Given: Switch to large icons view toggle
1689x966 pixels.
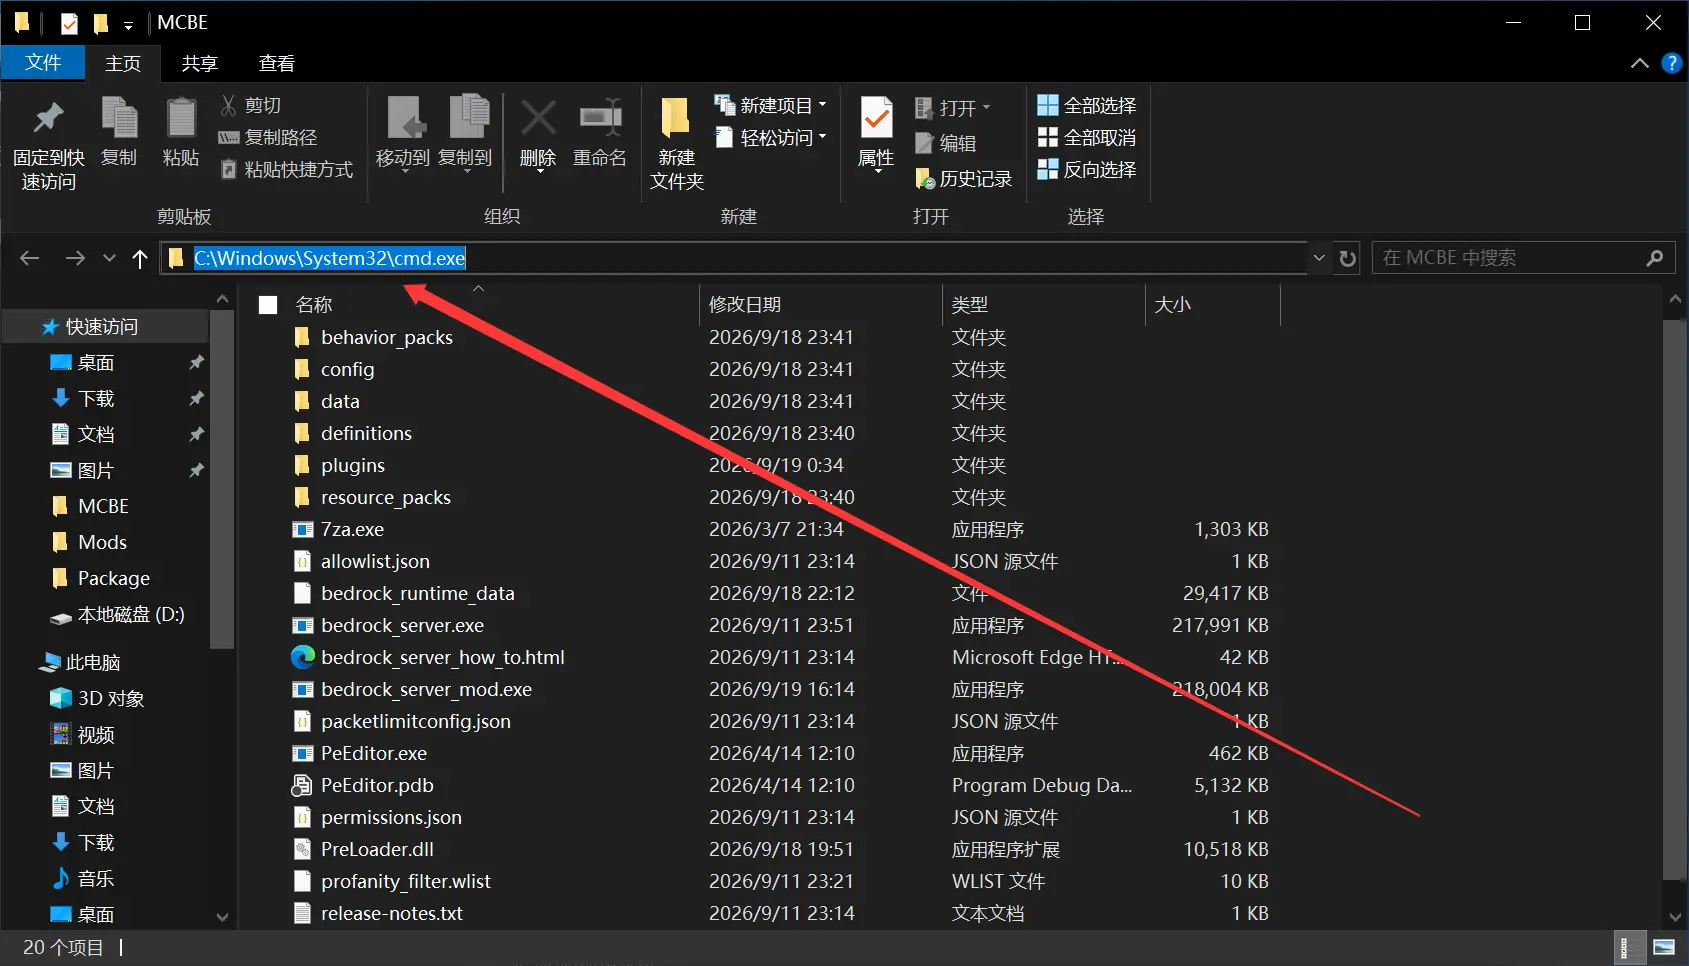Looking at the screenshot, I should point(1664,947).
